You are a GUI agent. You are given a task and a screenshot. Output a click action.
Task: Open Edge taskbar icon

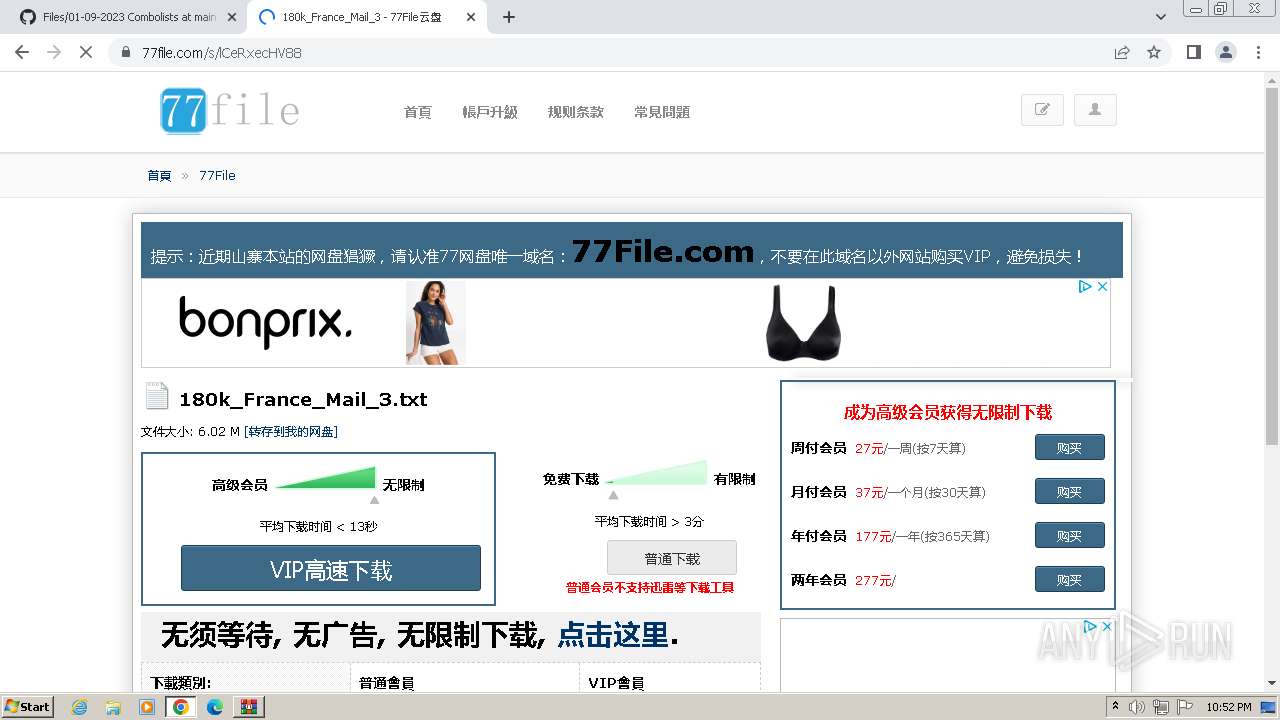click(x=215, y=707)
